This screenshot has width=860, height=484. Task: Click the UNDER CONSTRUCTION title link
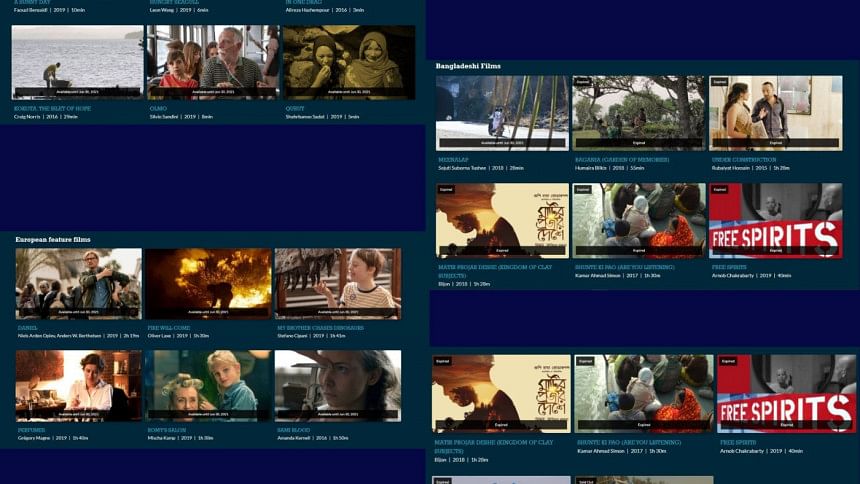click(x=744, y=160)
